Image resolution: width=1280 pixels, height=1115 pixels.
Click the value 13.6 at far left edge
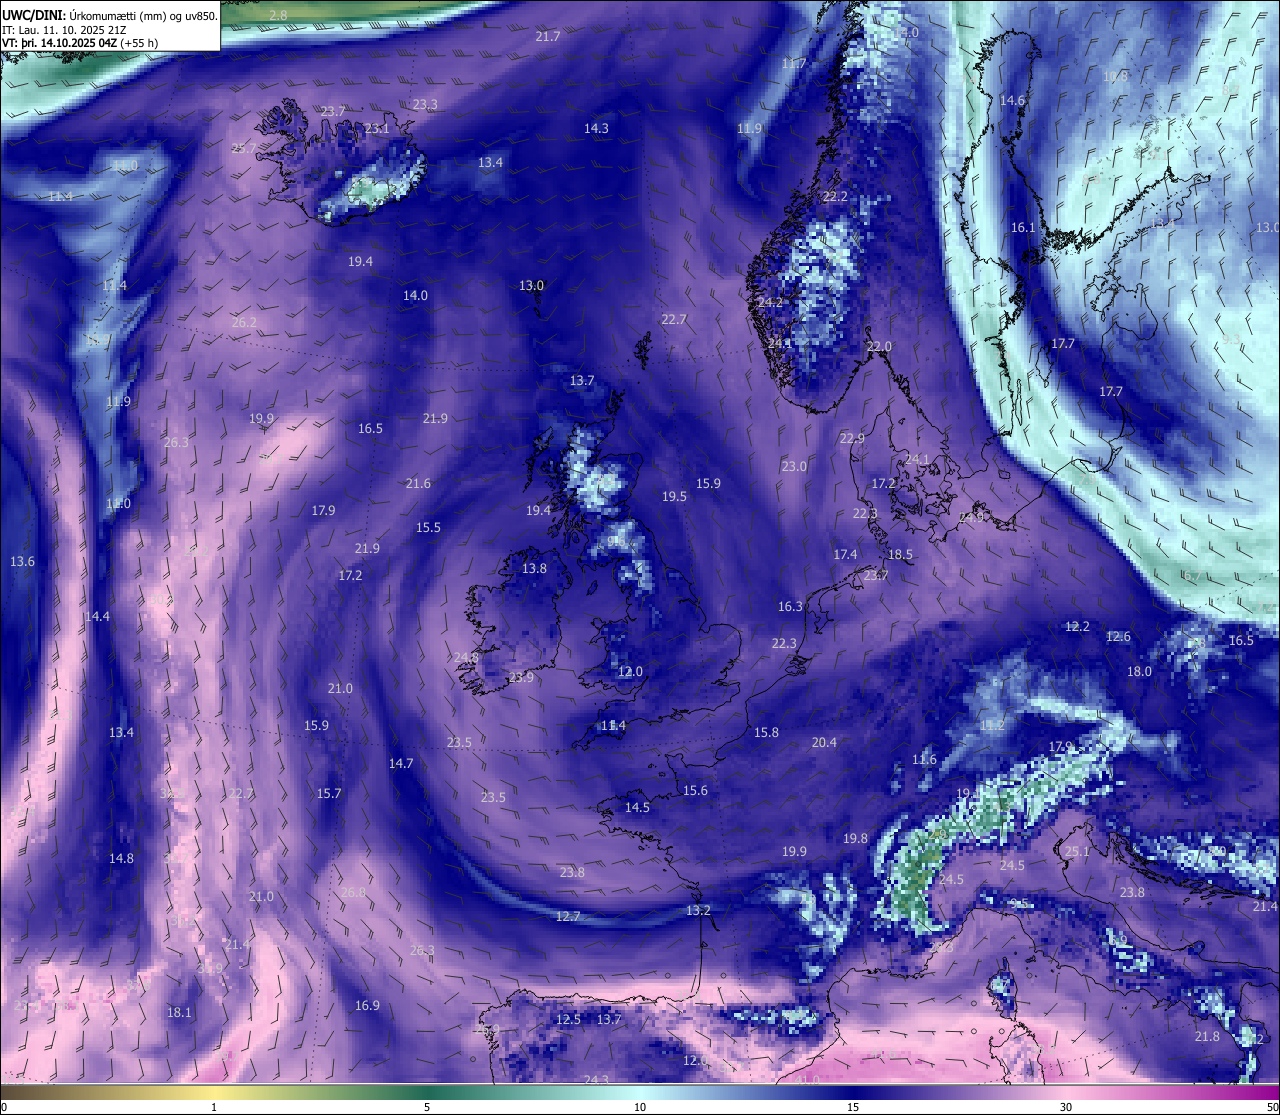point(22,562)
